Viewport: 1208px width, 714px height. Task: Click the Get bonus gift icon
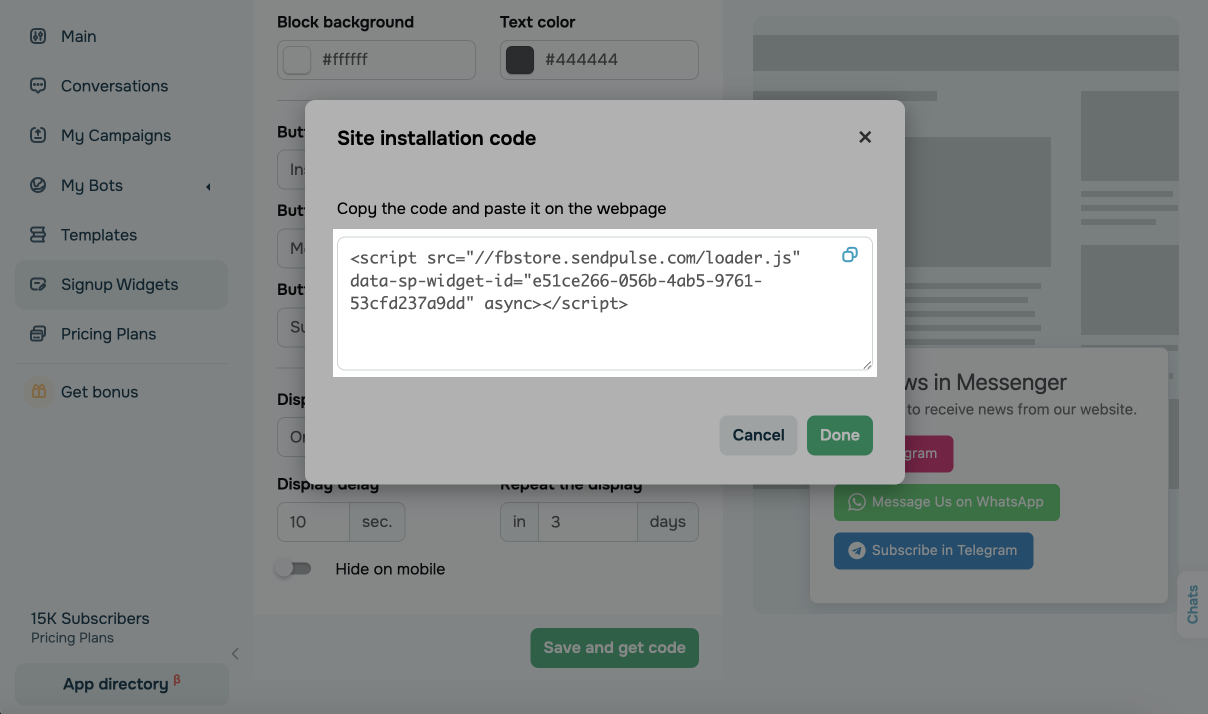[38, 392]
